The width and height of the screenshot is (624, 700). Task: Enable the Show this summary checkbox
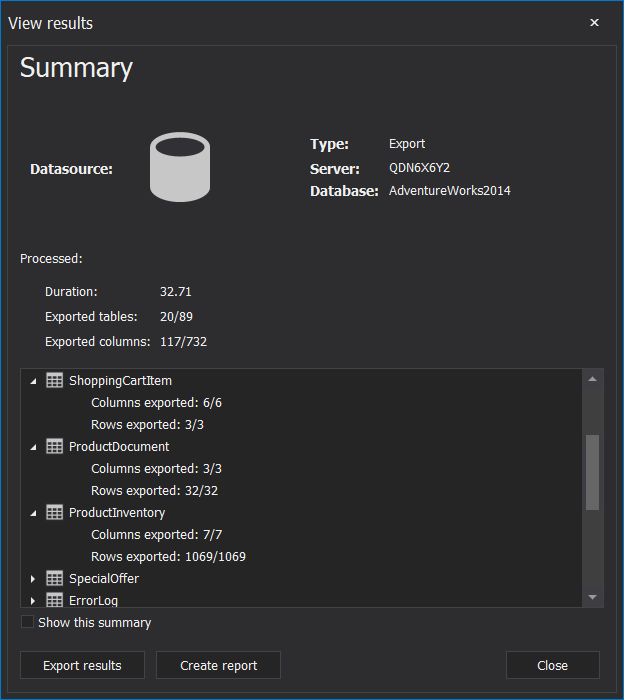[27, 623]
